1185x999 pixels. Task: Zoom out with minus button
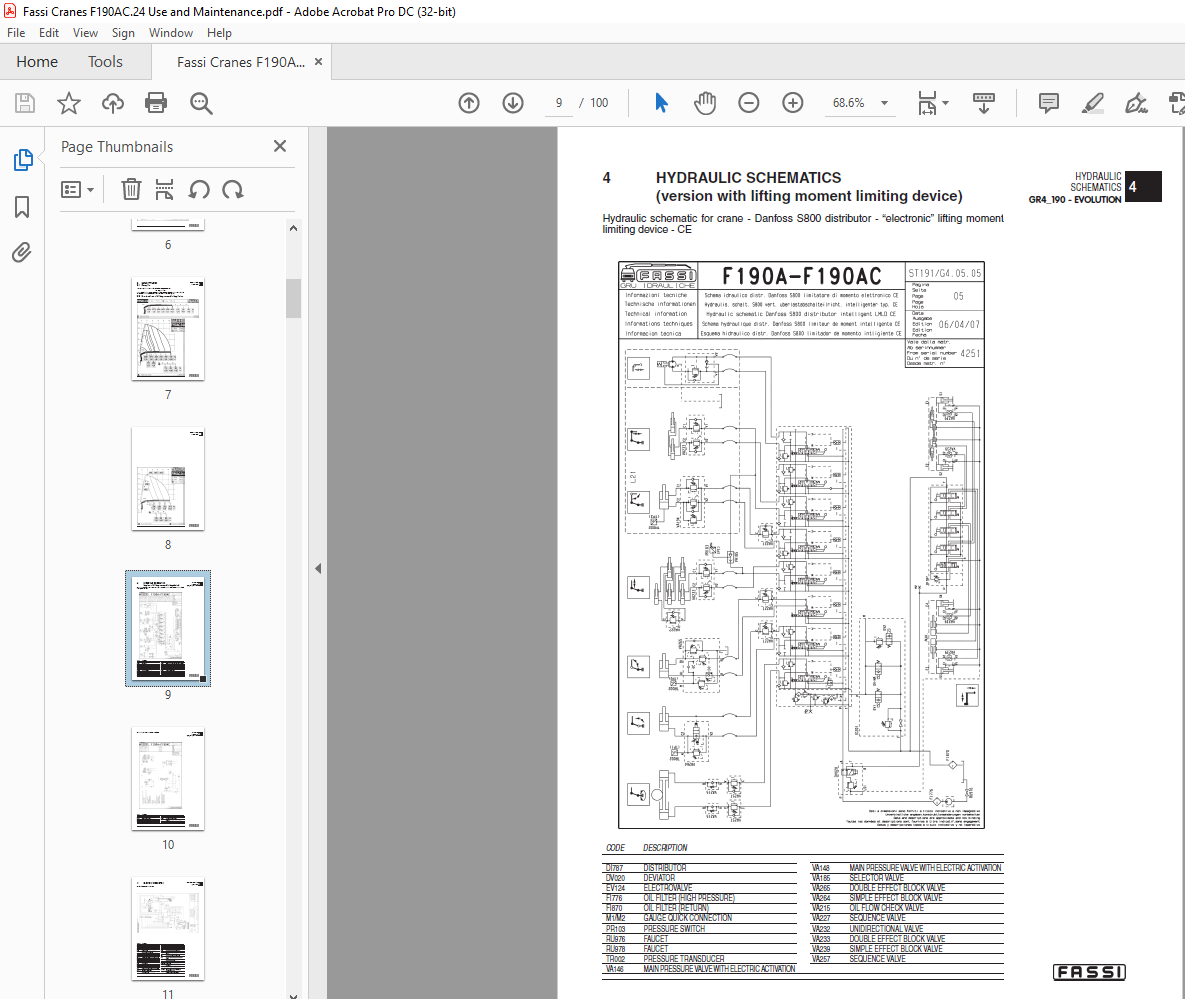(x=748, y=103)
